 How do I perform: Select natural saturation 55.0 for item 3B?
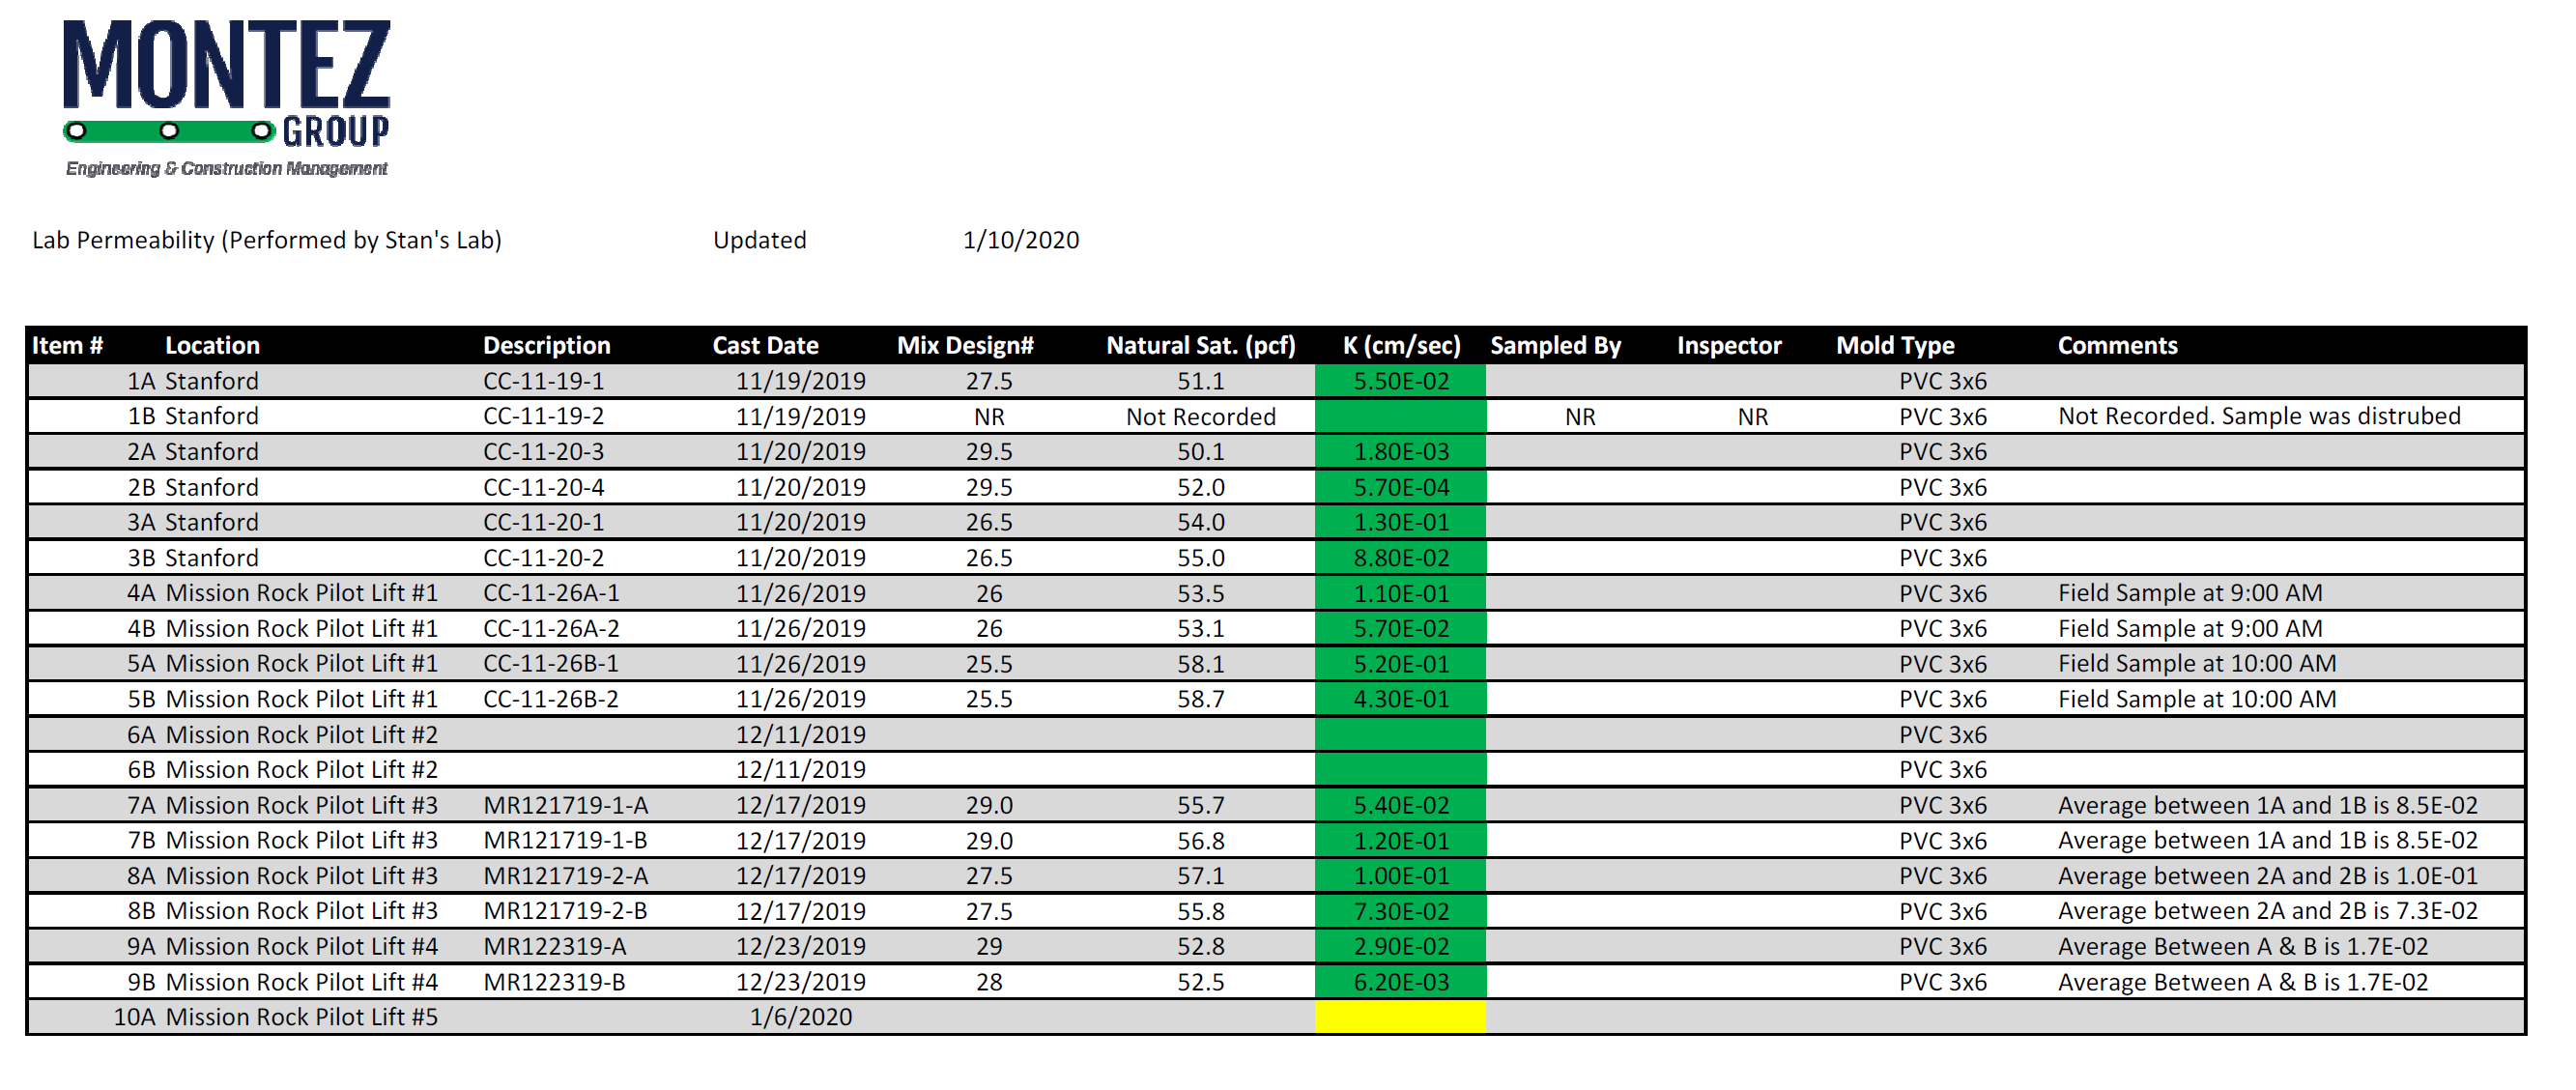click(x=1201, y=559)
